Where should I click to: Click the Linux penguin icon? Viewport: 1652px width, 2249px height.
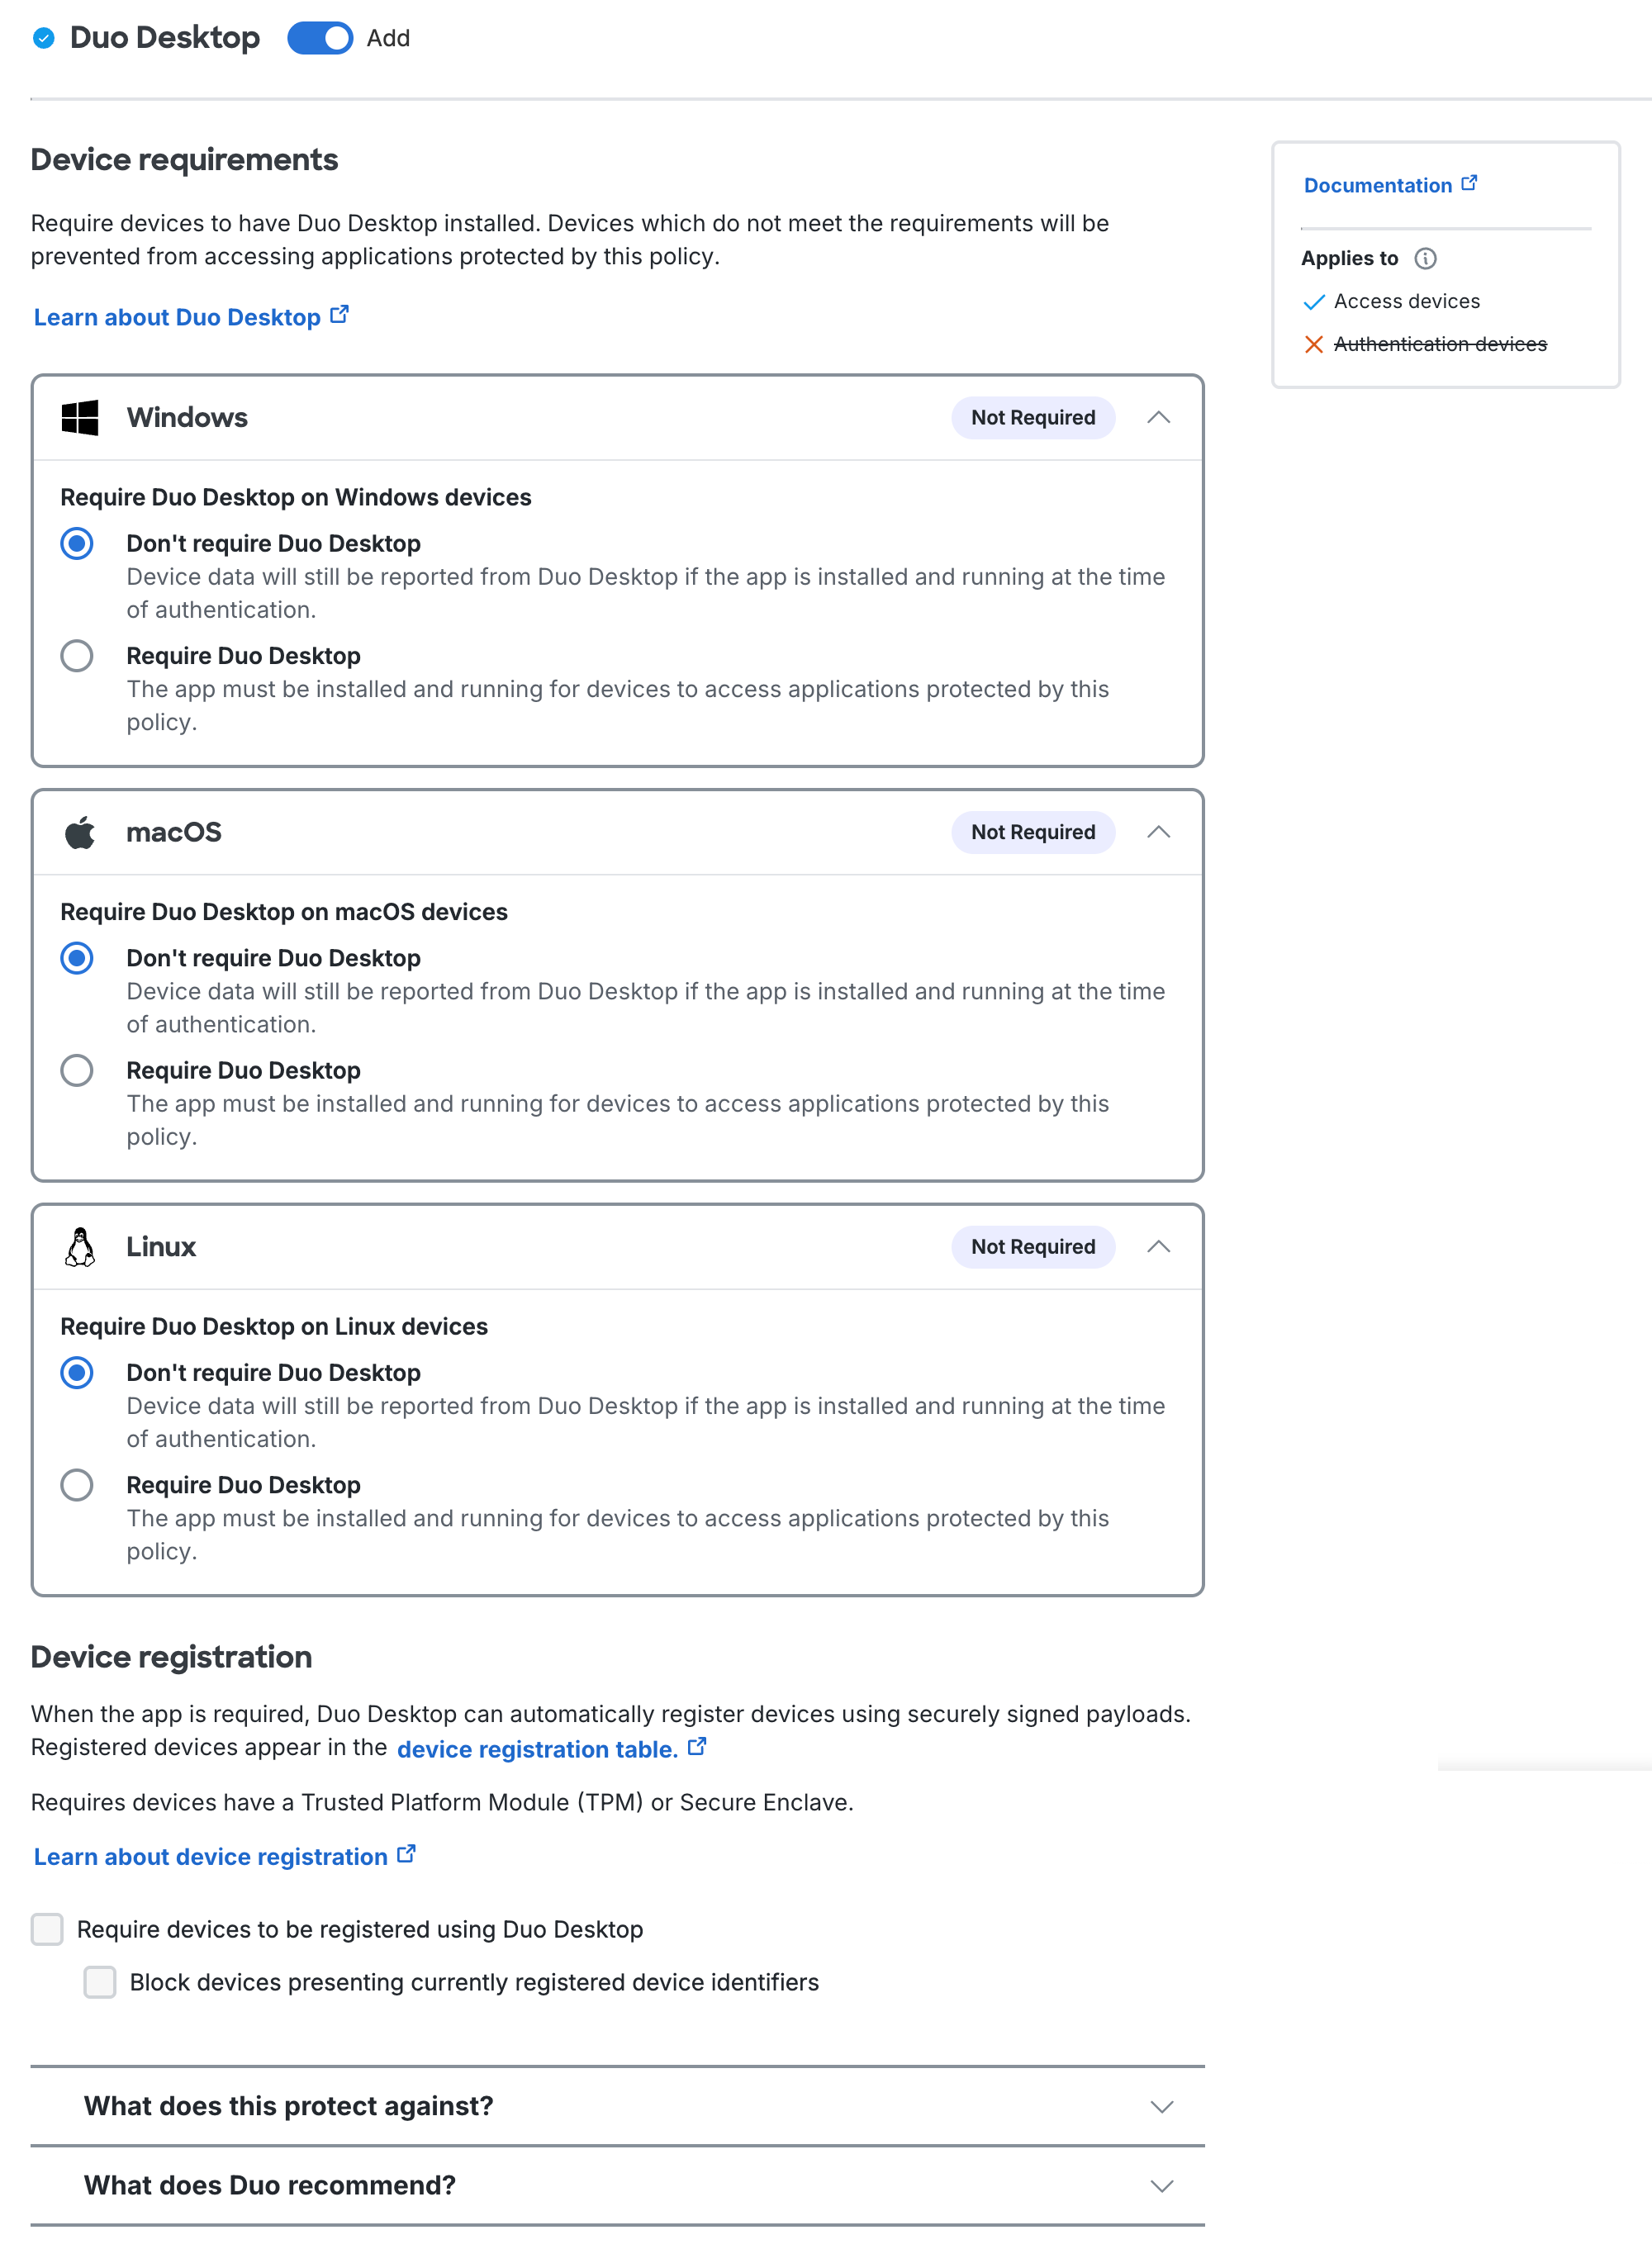point(81,1246)
